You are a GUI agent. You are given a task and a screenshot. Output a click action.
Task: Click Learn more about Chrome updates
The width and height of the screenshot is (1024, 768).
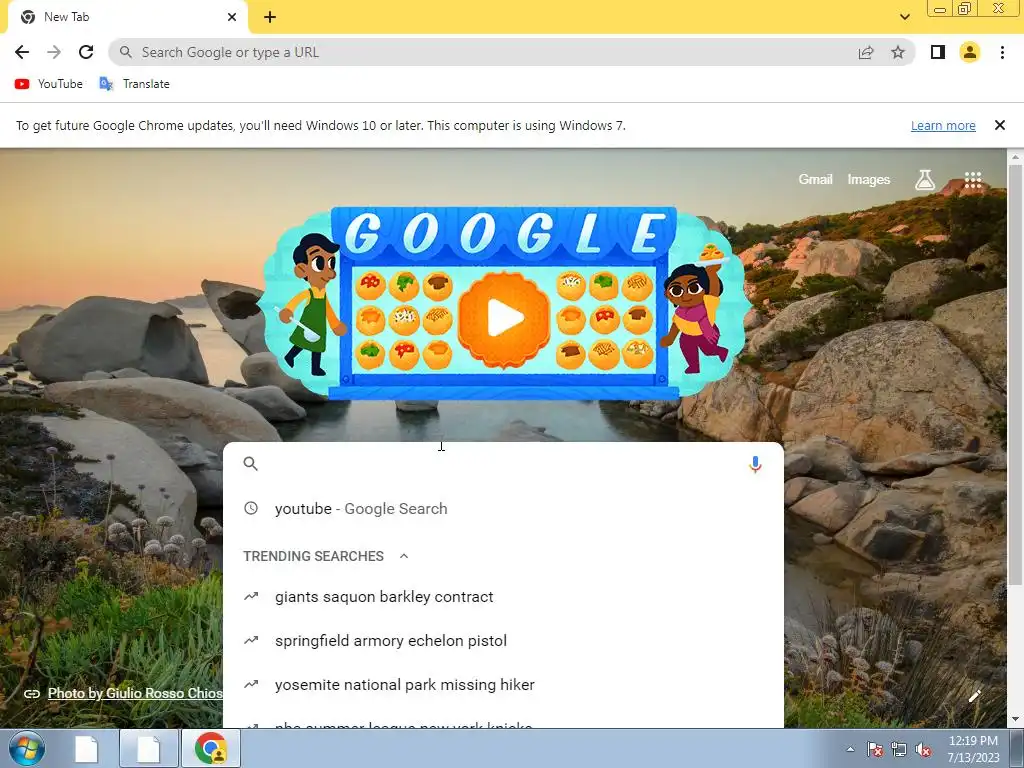[x=943, y=125]
